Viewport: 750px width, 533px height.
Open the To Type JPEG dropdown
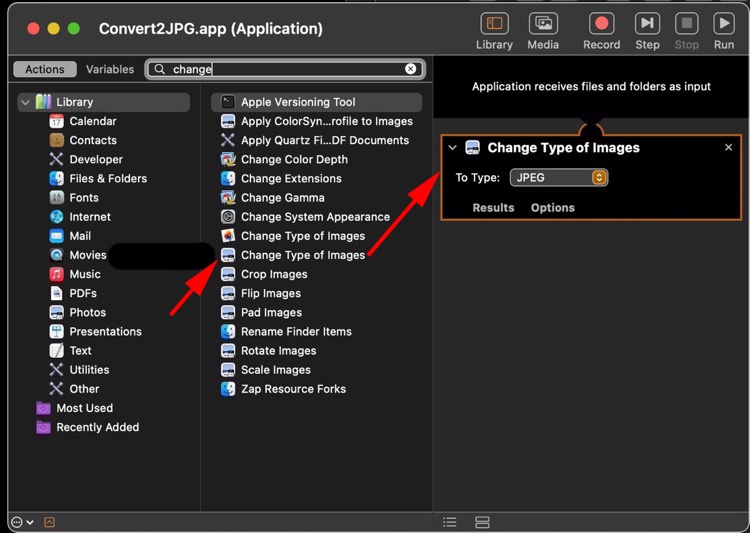559,178
